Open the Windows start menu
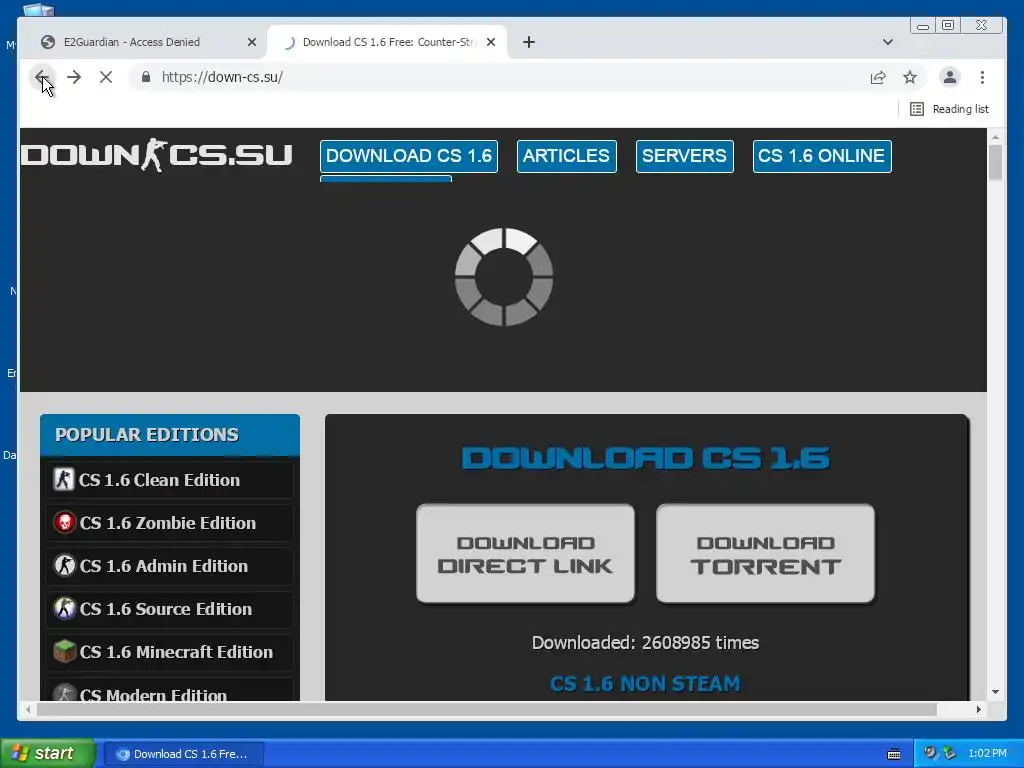 (47, 754)
